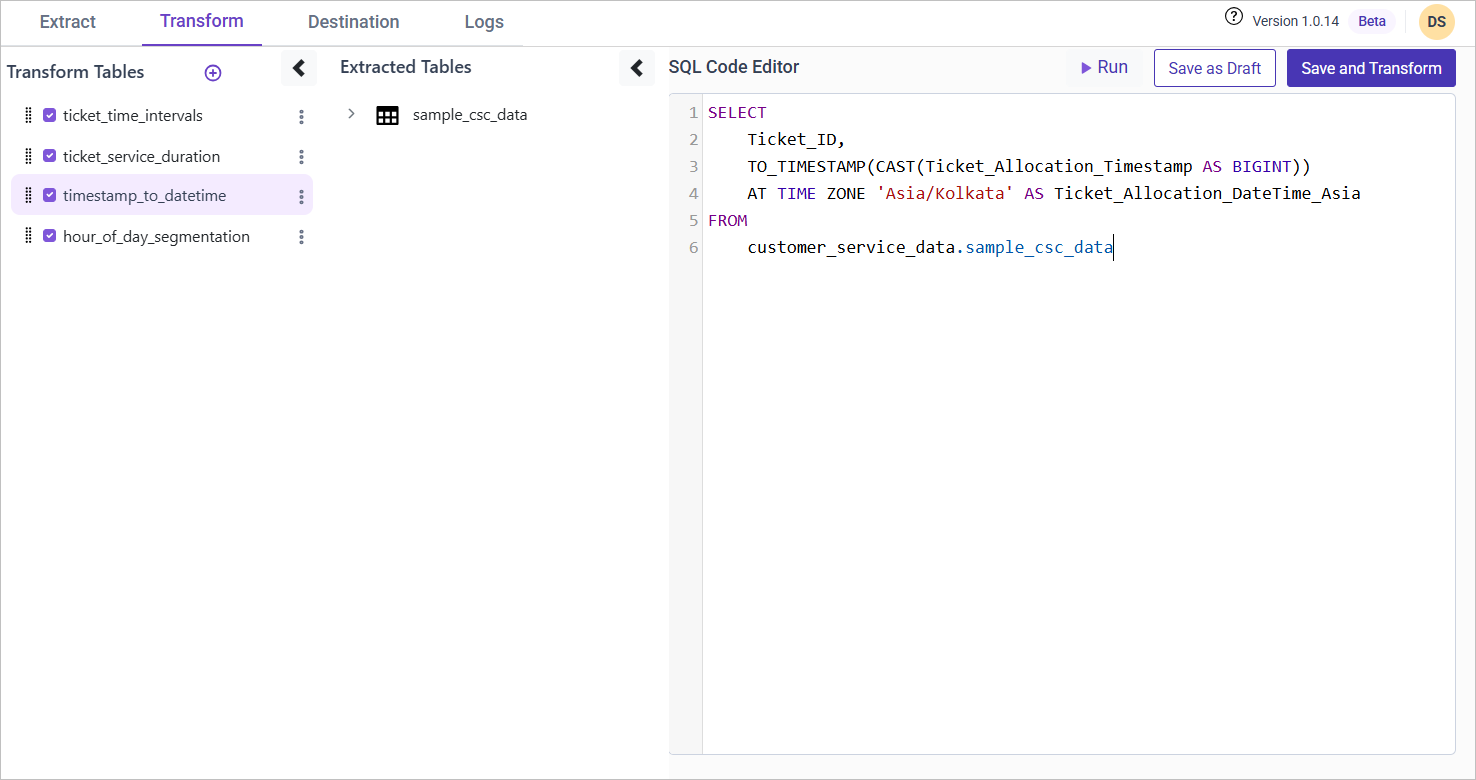Open options menu for ticket_service_duration

pyautogui.click(x=301, y=157)
